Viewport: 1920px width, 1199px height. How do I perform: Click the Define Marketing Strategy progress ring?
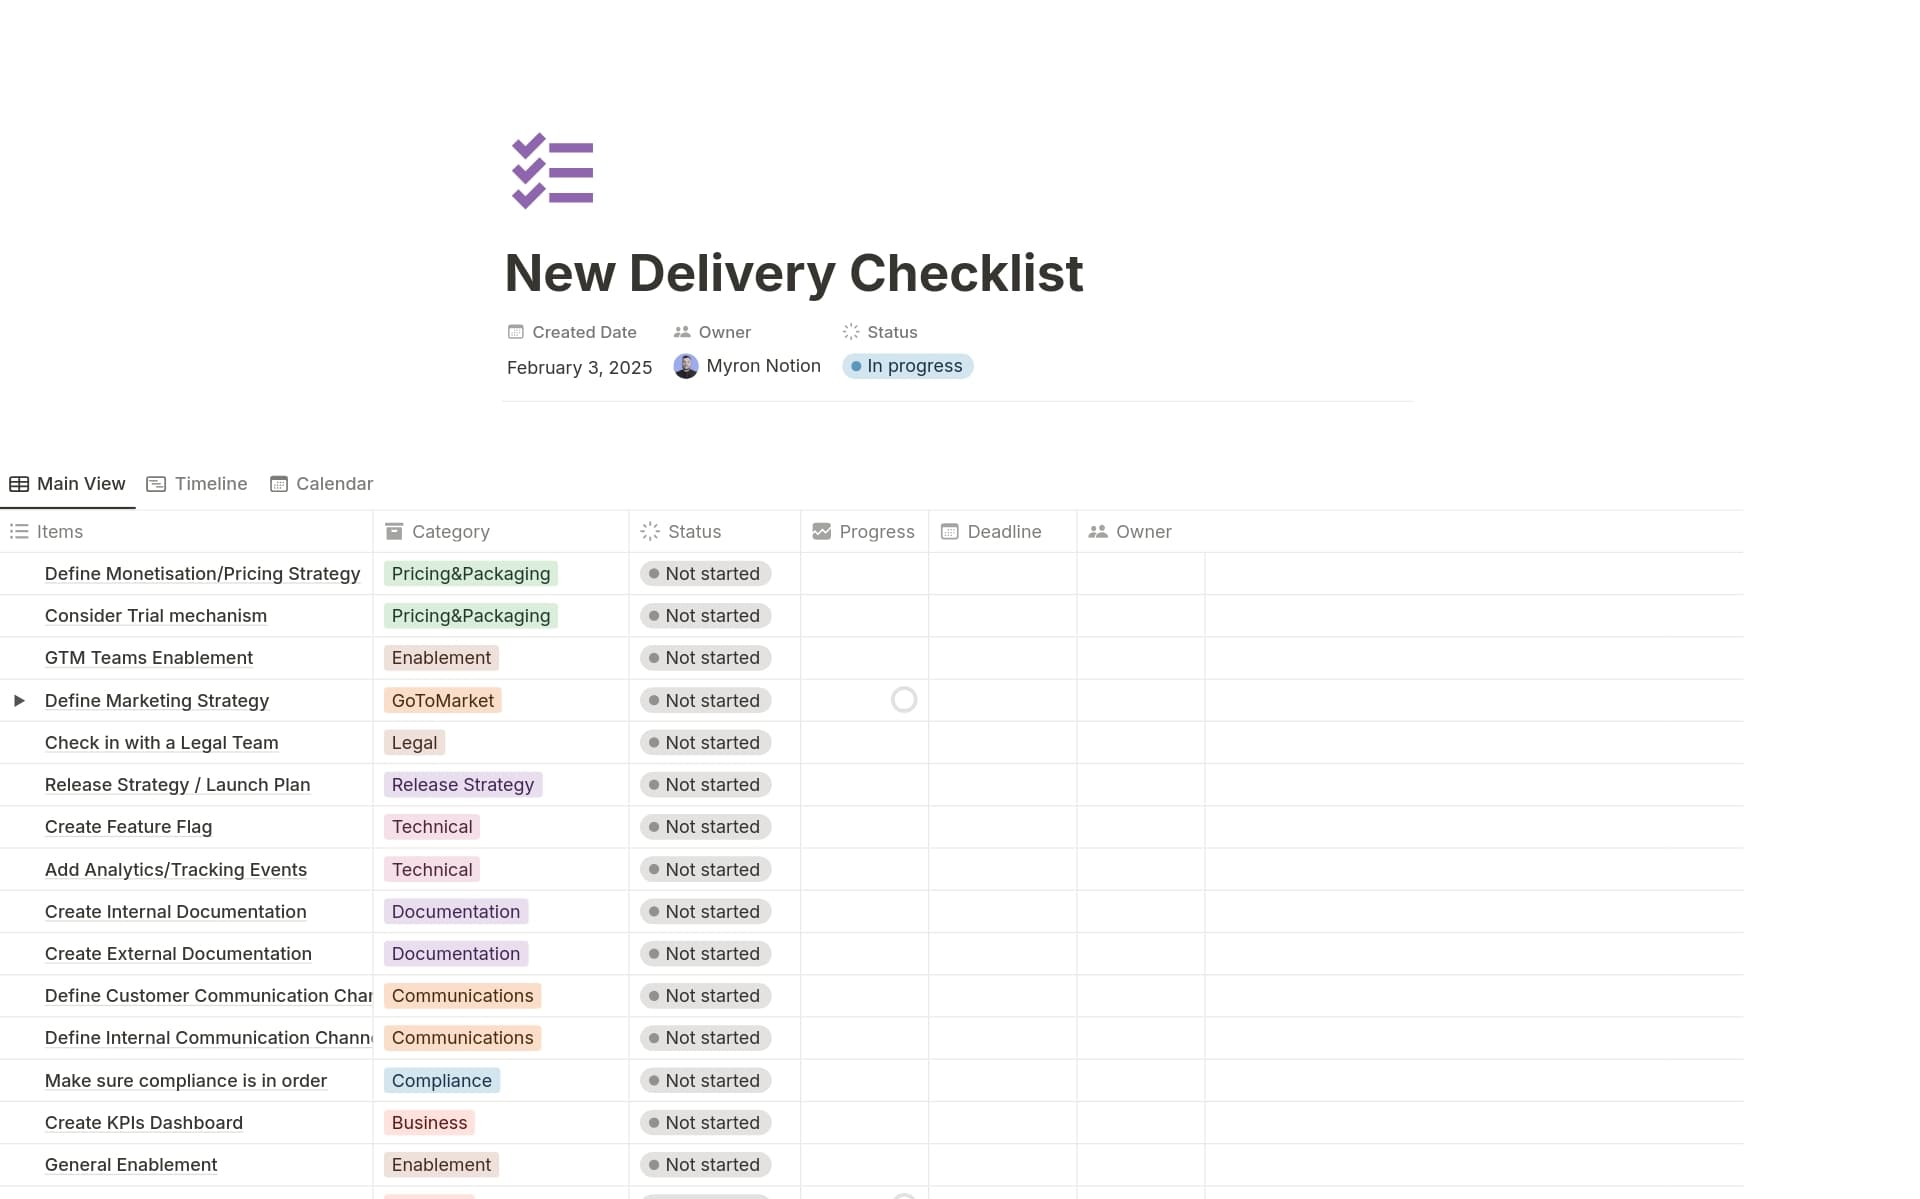coord(903,700)
